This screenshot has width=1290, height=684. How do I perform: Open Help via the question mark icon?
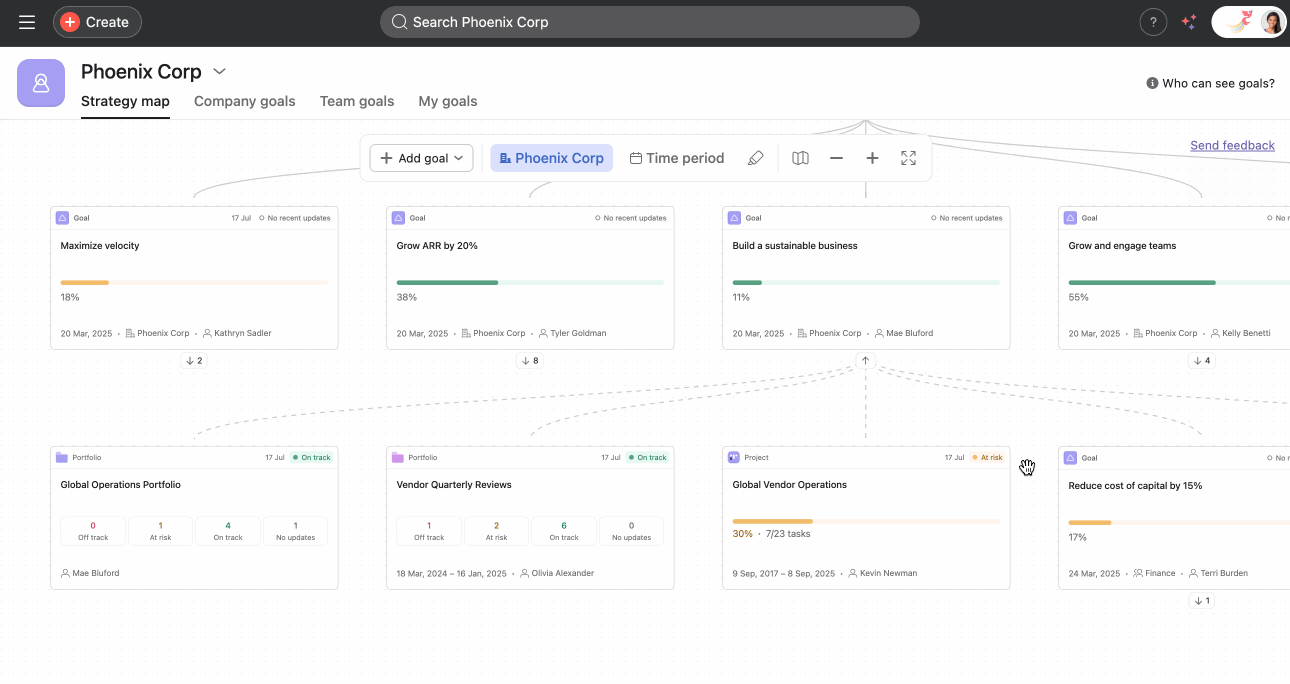(x=1153, y=21)
